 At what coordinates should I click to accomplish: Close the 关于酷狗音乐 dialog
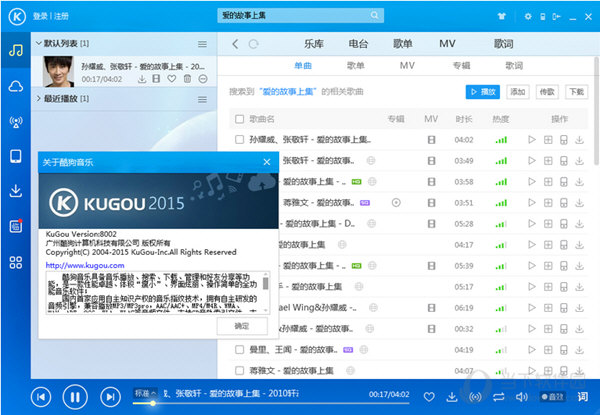click(267, 162)
